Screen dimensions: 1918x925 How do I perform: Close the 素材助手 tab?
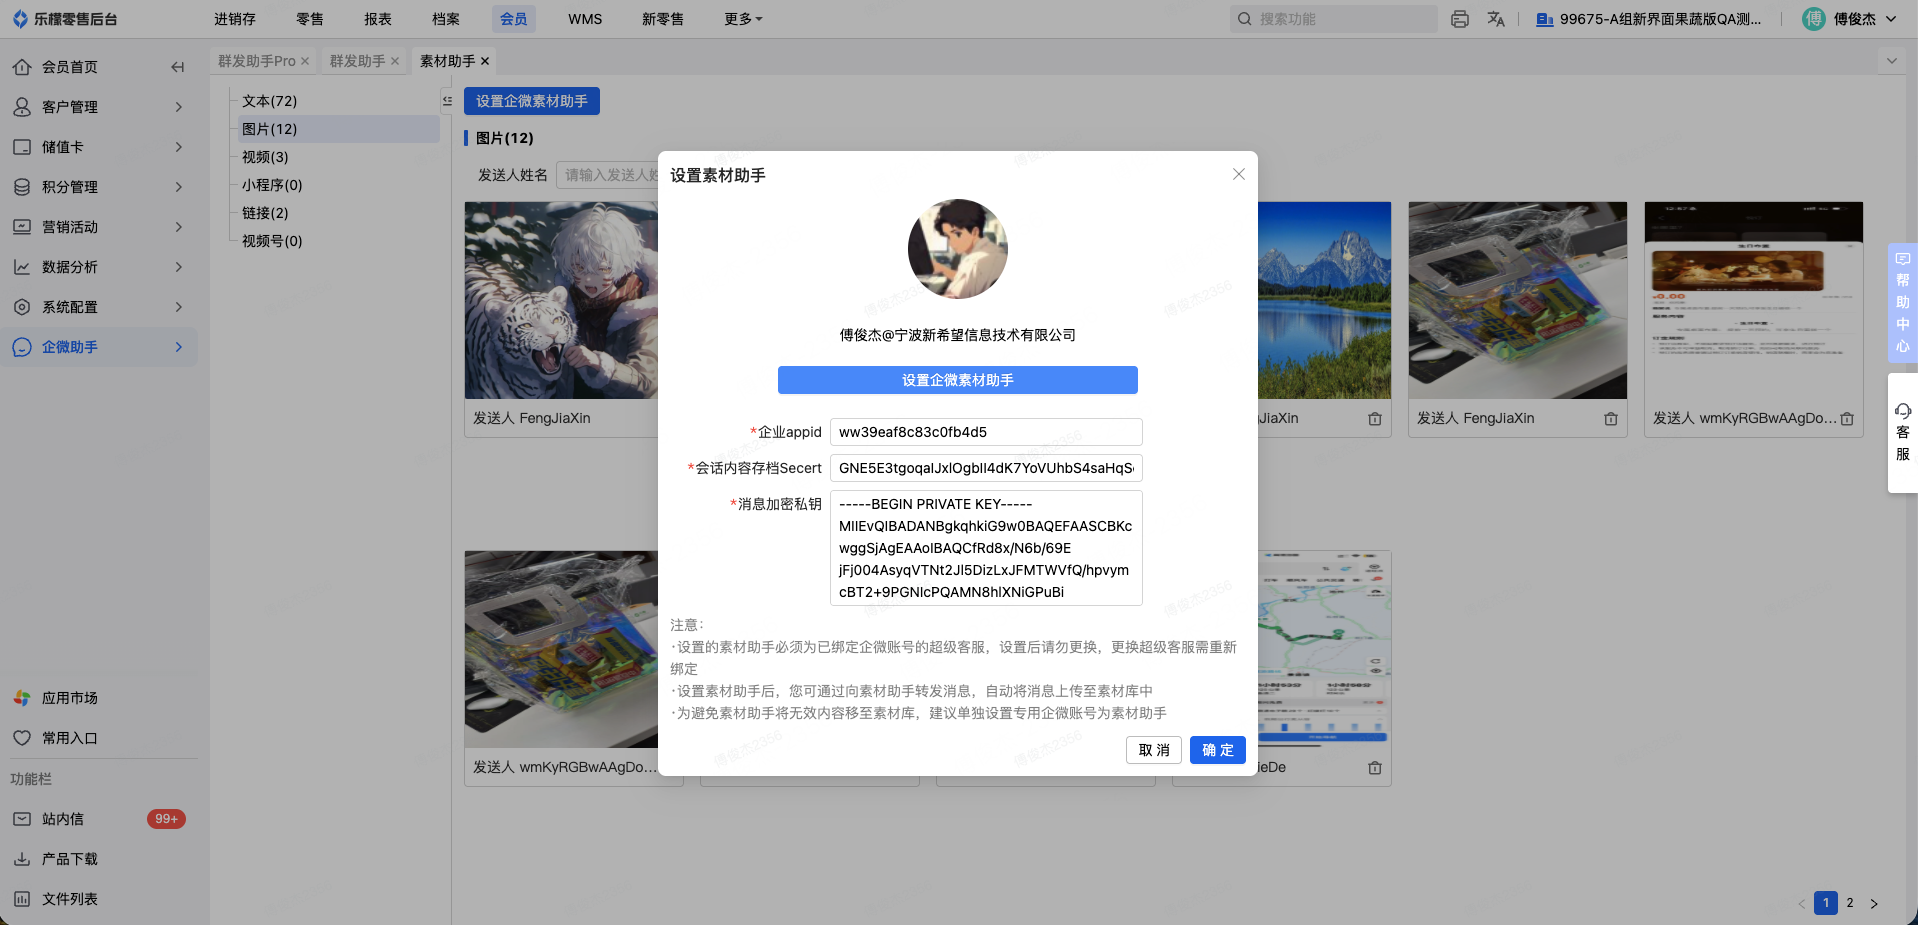click(485, 61)
